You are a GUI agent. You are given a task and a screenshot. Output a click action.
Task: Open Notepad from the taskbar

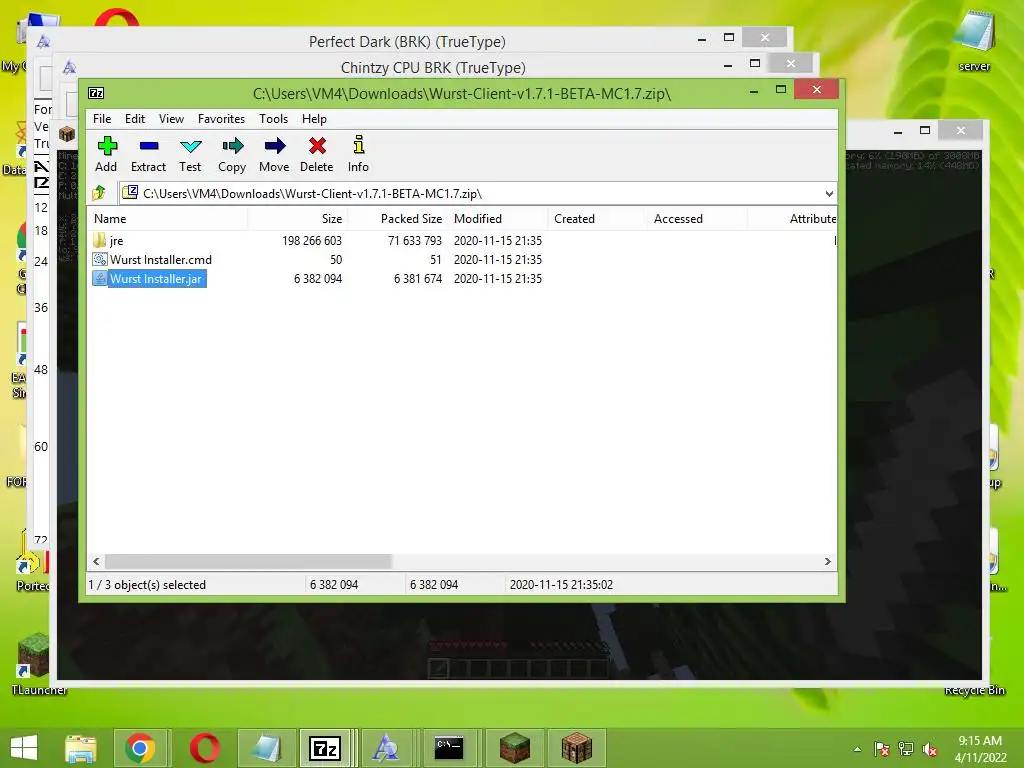(x=266, y=748)
